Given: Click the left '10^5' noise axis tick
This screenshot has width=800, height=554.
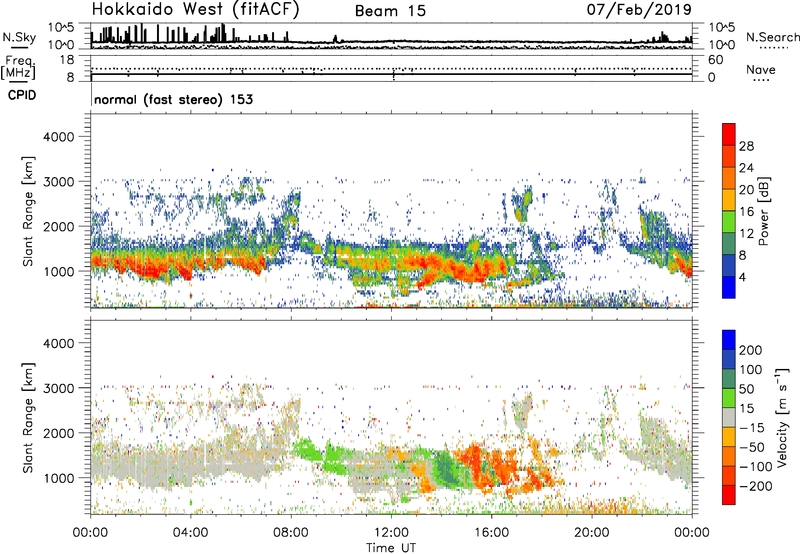Looking at the screenshot, I should [61, 28].
